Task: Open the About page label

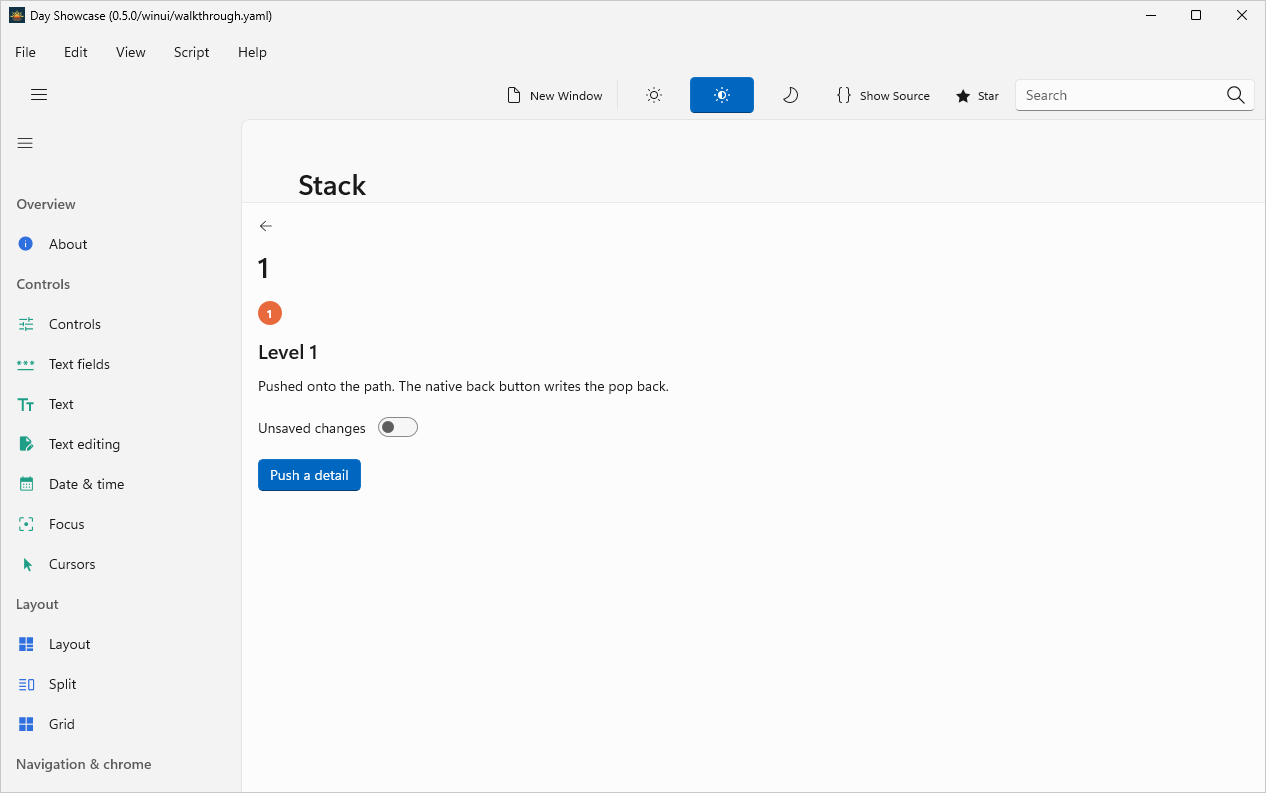Action: (x=68, y=244)
